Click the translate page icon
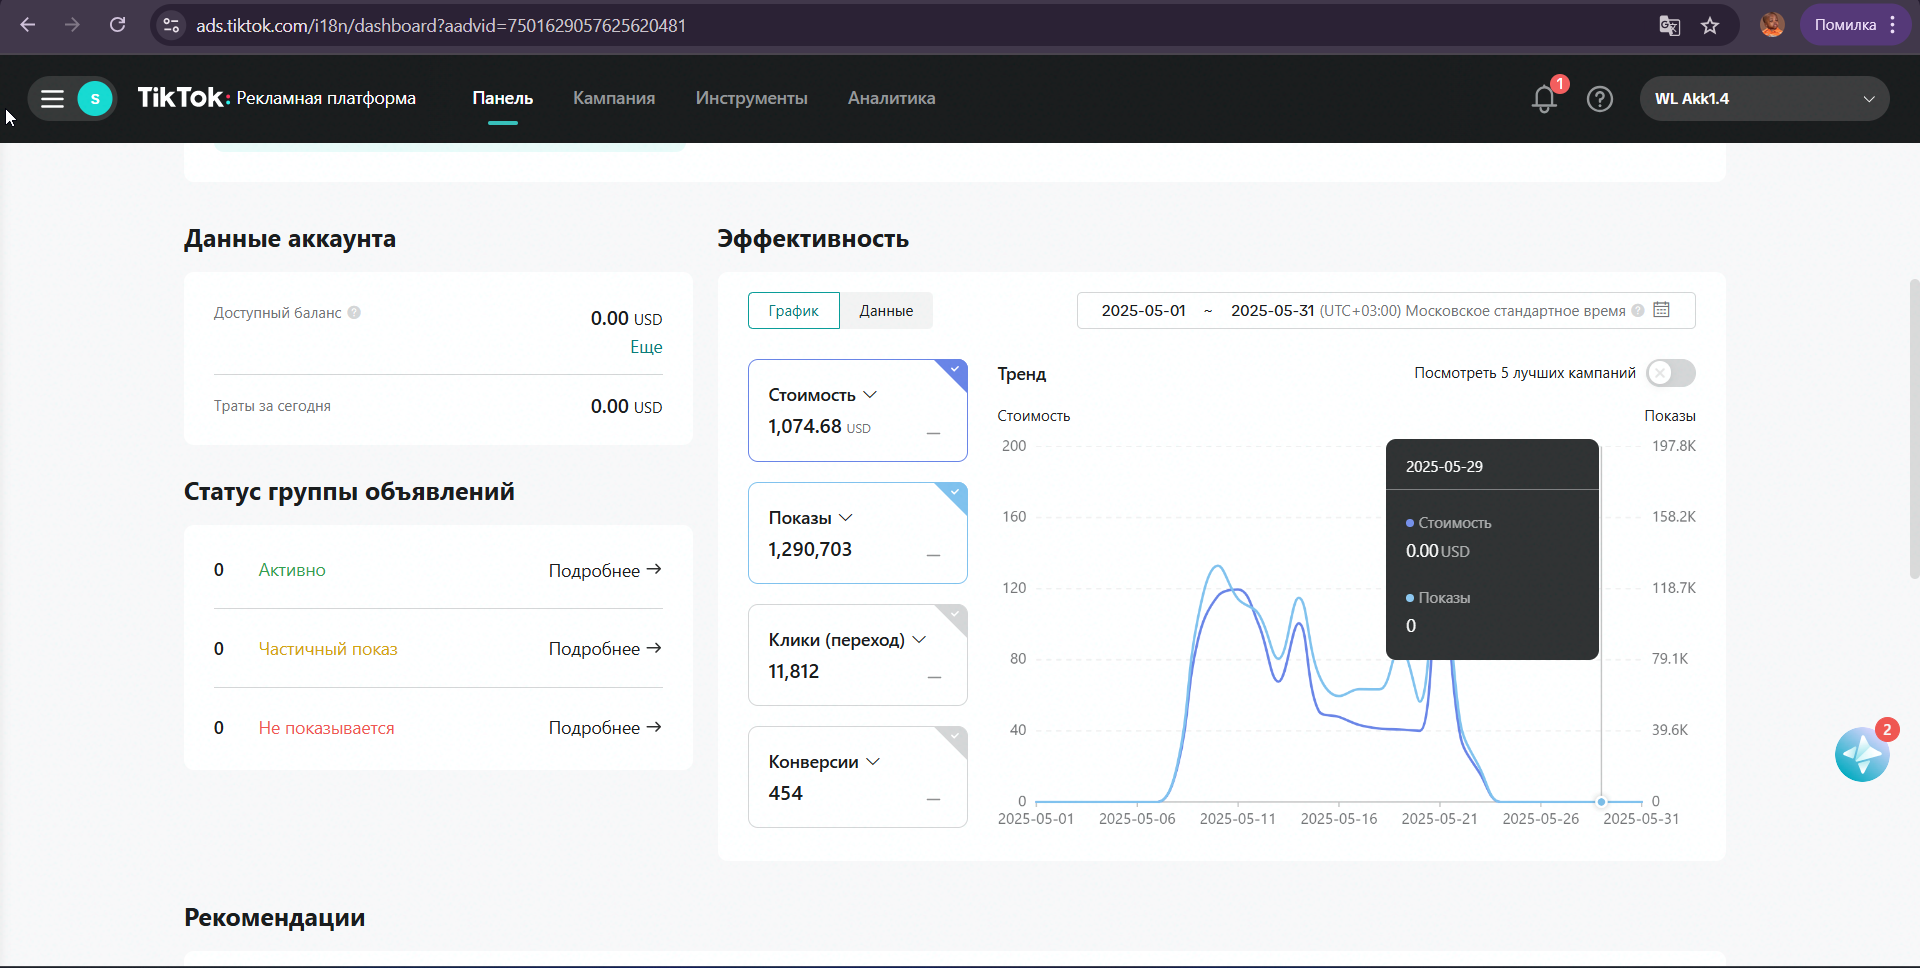 pyautogui.click(x=1669, y=26)
